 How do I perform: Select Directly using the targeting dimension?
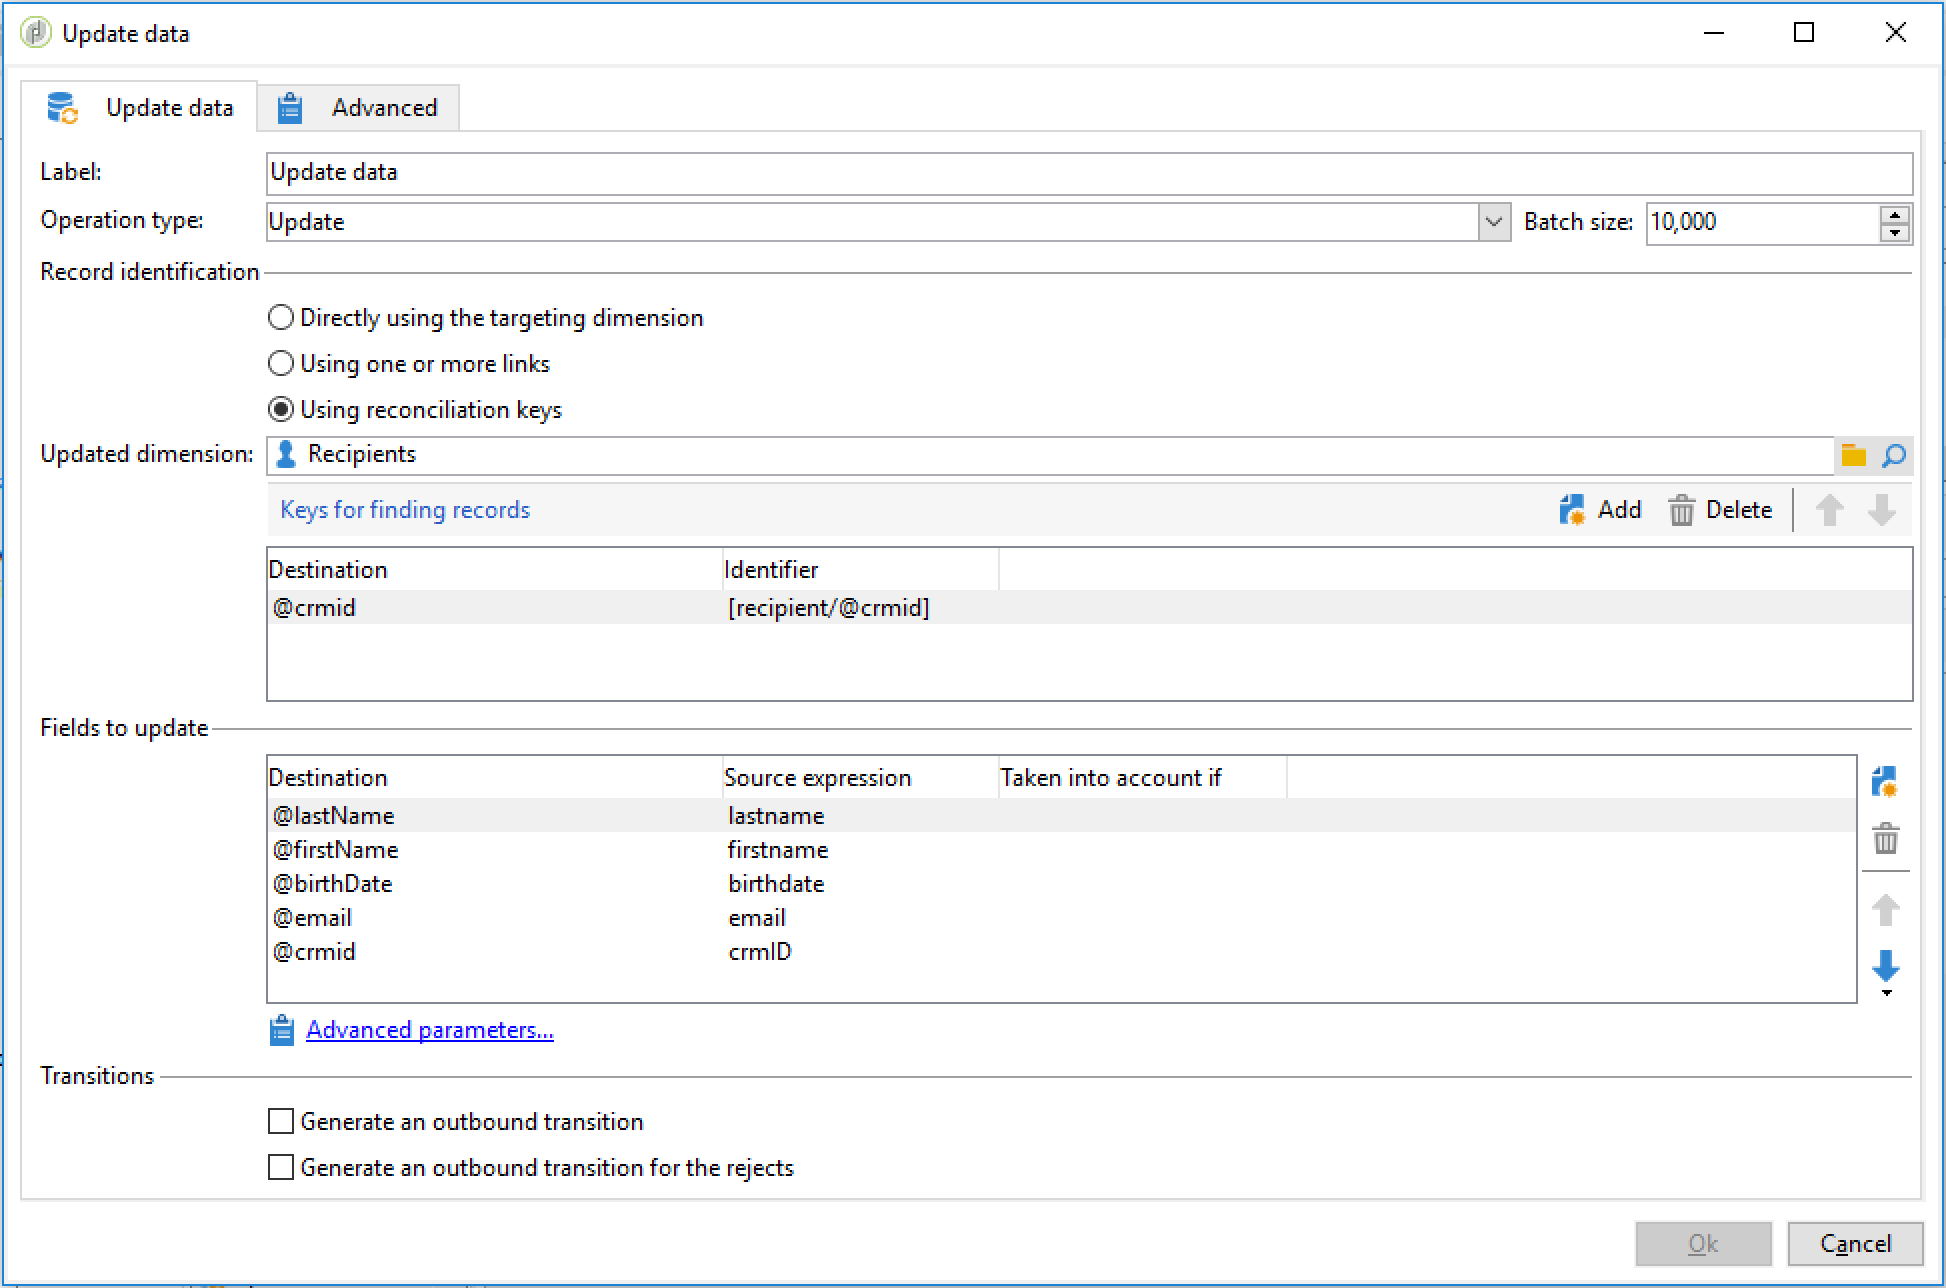(281, 318)
